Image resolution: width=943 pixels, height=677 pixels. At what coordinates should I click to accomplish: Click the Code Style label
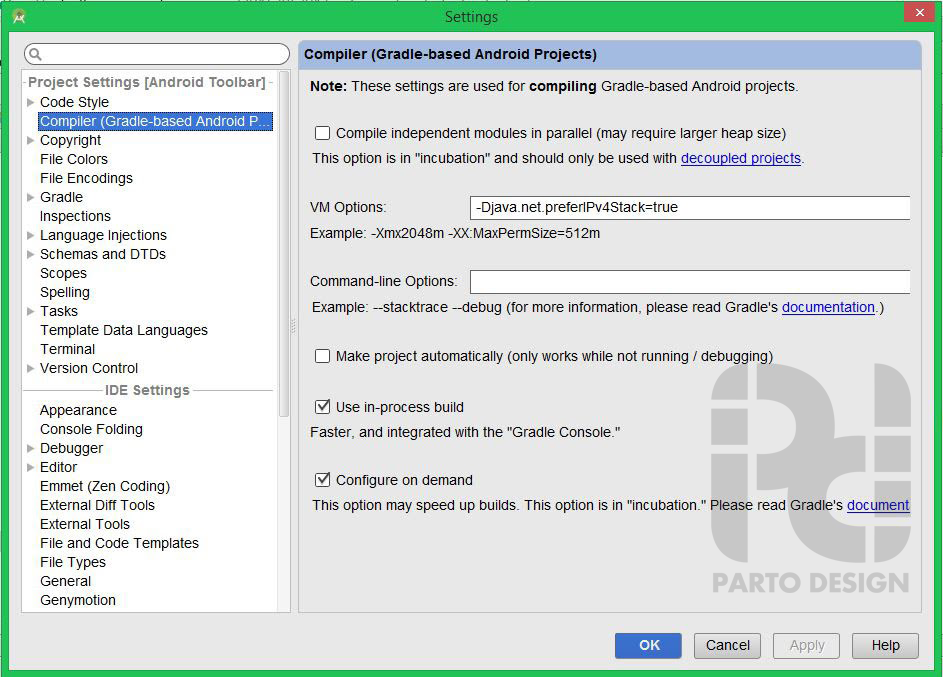click(75, 102)
